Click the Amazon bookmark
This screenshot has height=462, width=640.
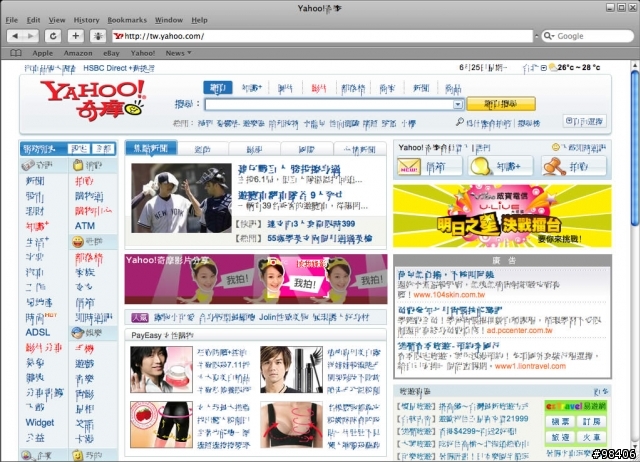pyautogui.click(x=78, y=53)
